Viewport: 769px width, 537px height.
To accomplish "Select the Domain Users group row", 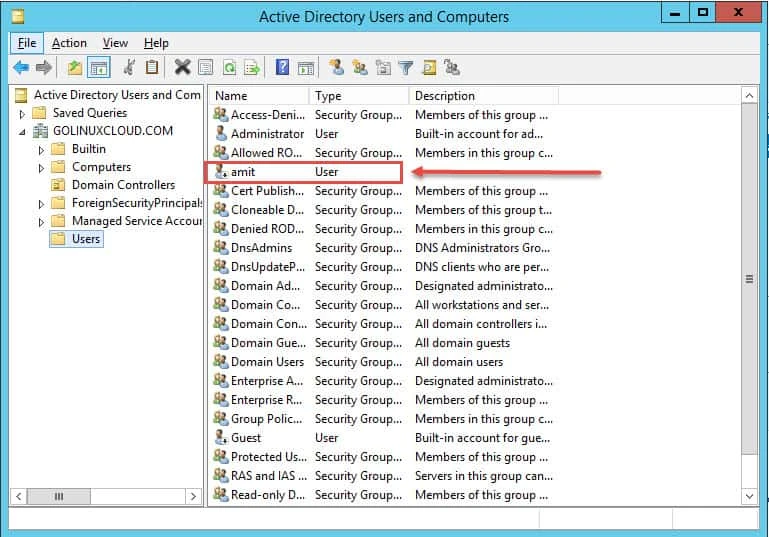I will pos(384,362).
